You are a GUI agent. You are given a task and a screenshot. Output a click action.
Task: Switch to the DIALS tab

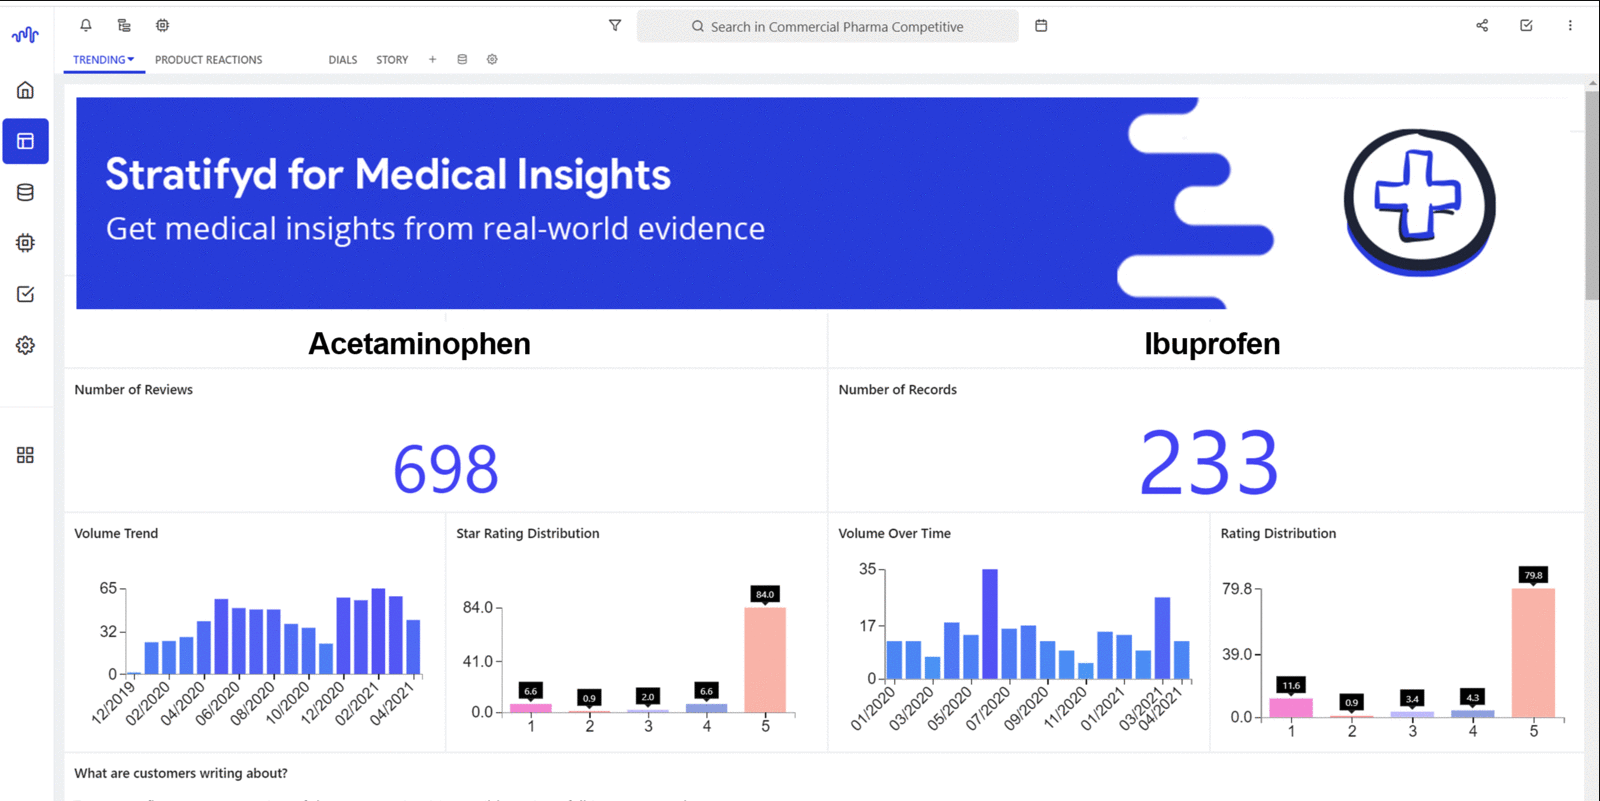pos(342,60)
